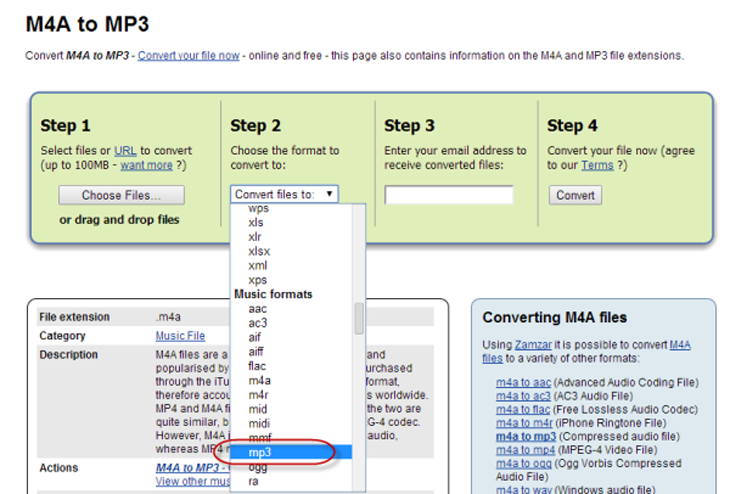This screenshot has width=730, height=494.
Task: Open the 'm4a to mp3' conversion link
Action: click(x=526, y=436)
